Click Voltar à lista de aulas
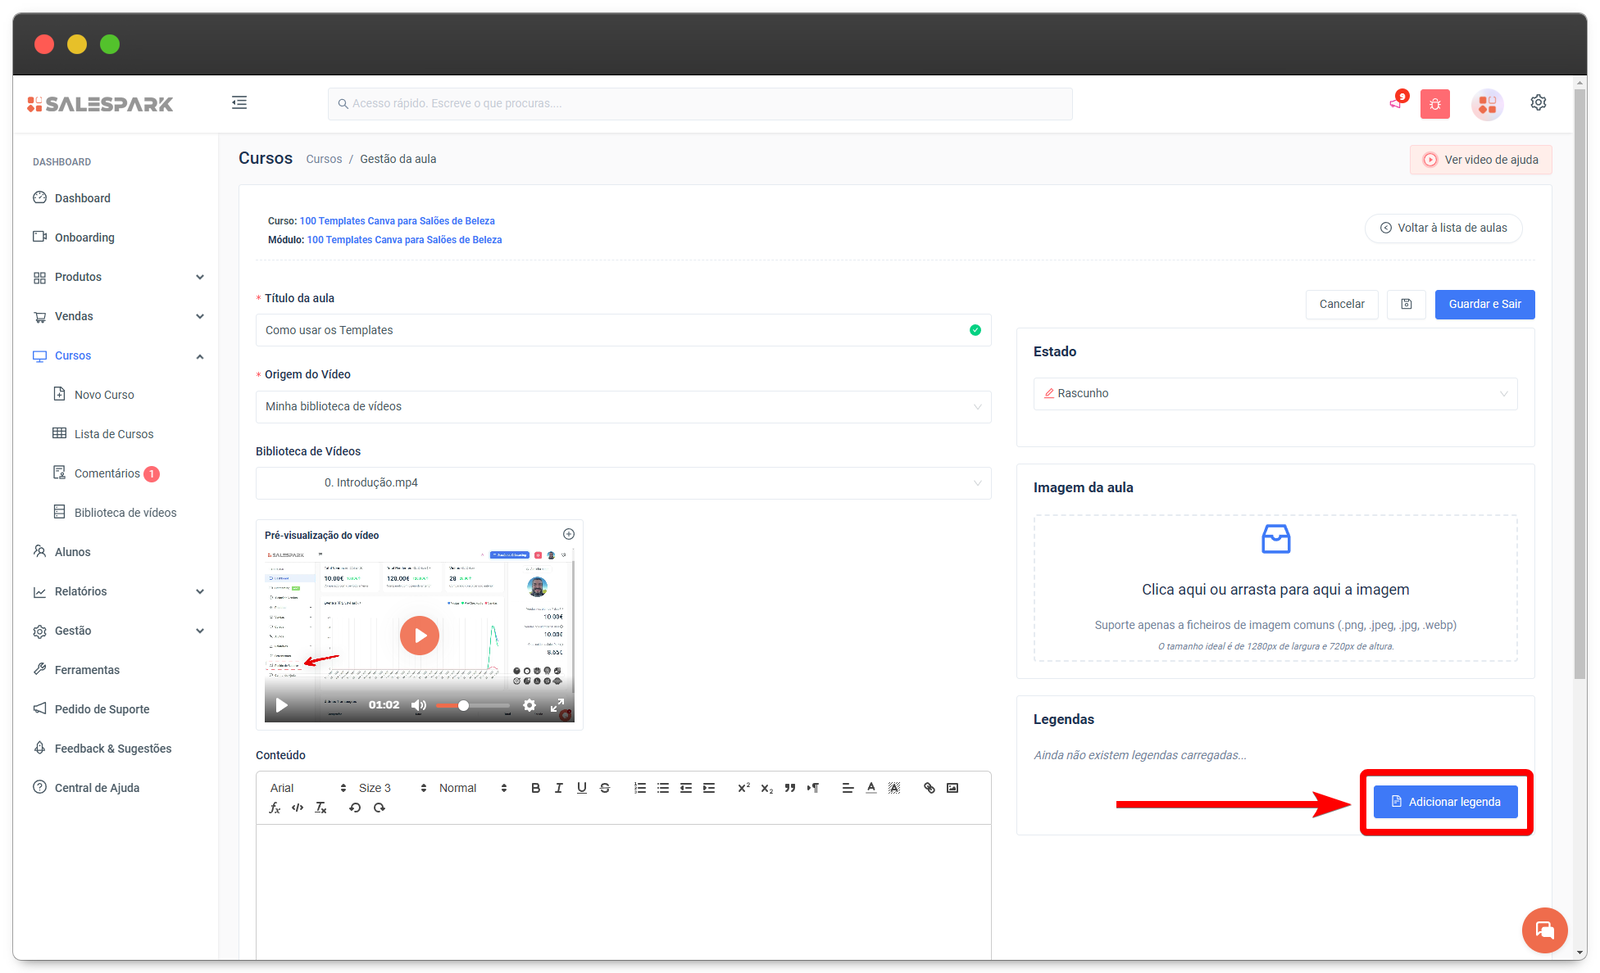 1443,228
